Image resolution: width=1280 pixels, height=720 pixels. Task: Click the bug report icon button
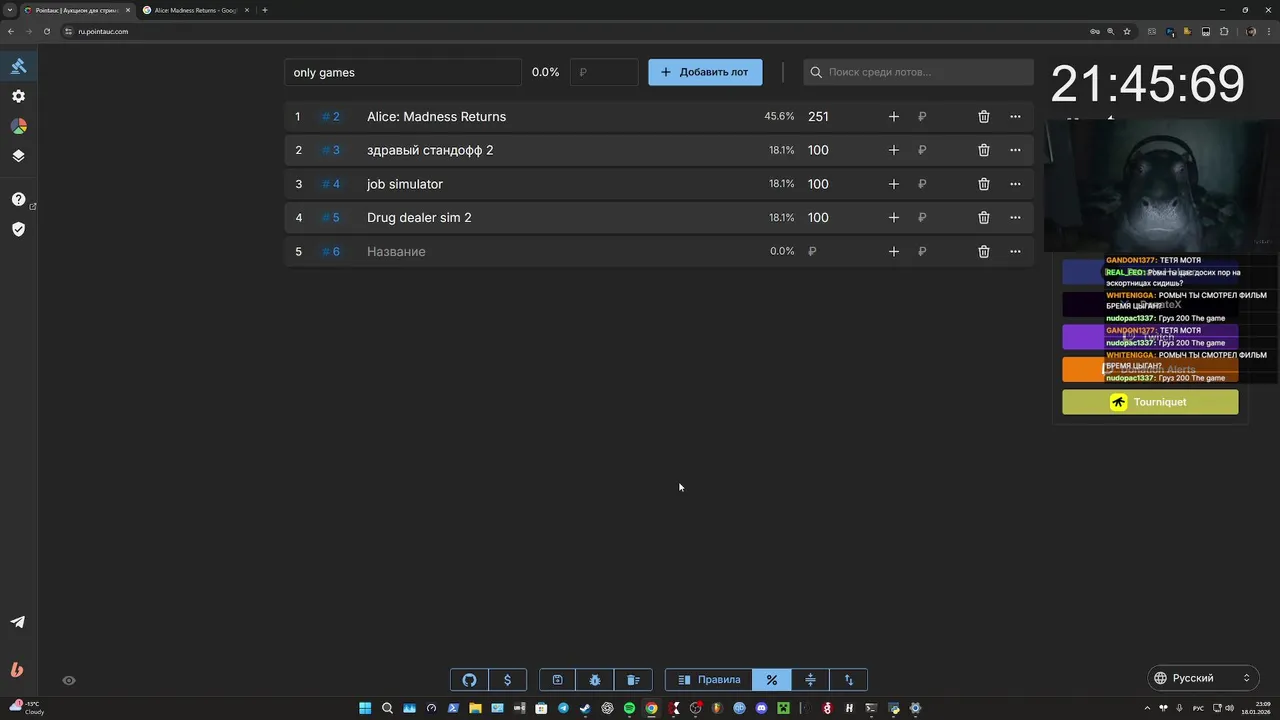pos(595,680)
